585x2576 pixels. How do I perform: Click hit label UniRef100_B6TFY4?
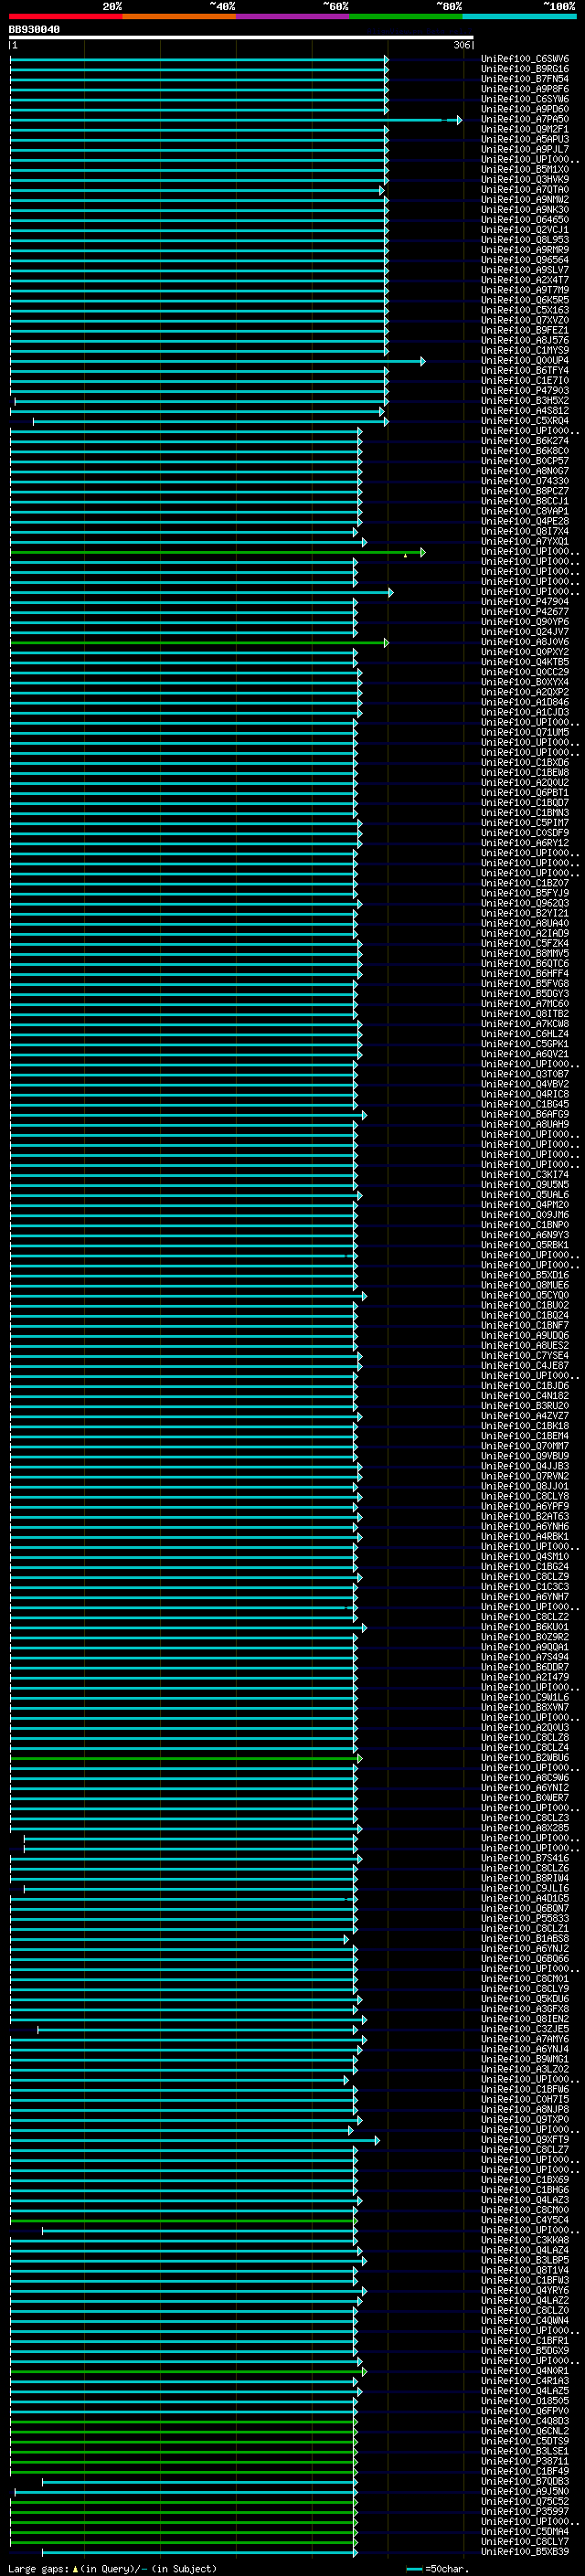tap(525, 370)
